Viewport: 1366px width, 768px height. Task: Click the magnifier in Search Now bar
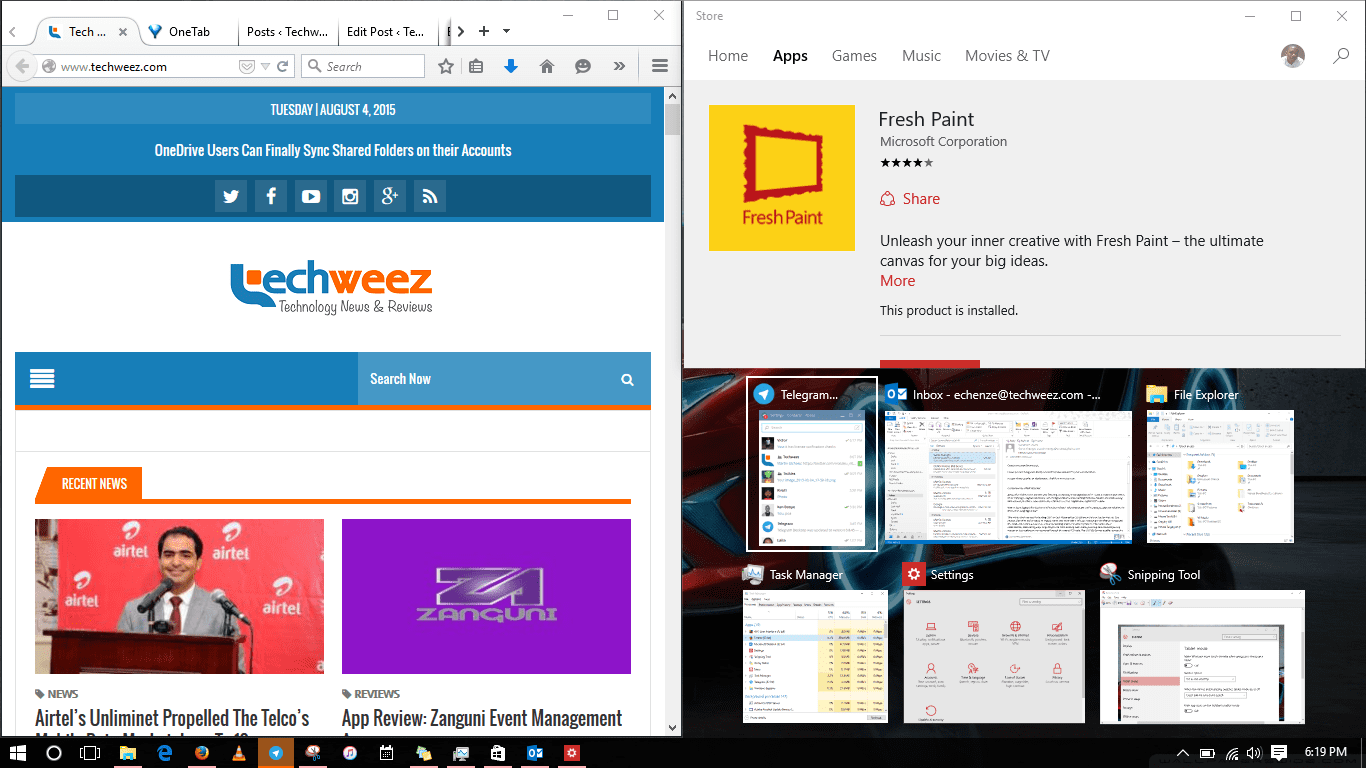pos(627,380)
